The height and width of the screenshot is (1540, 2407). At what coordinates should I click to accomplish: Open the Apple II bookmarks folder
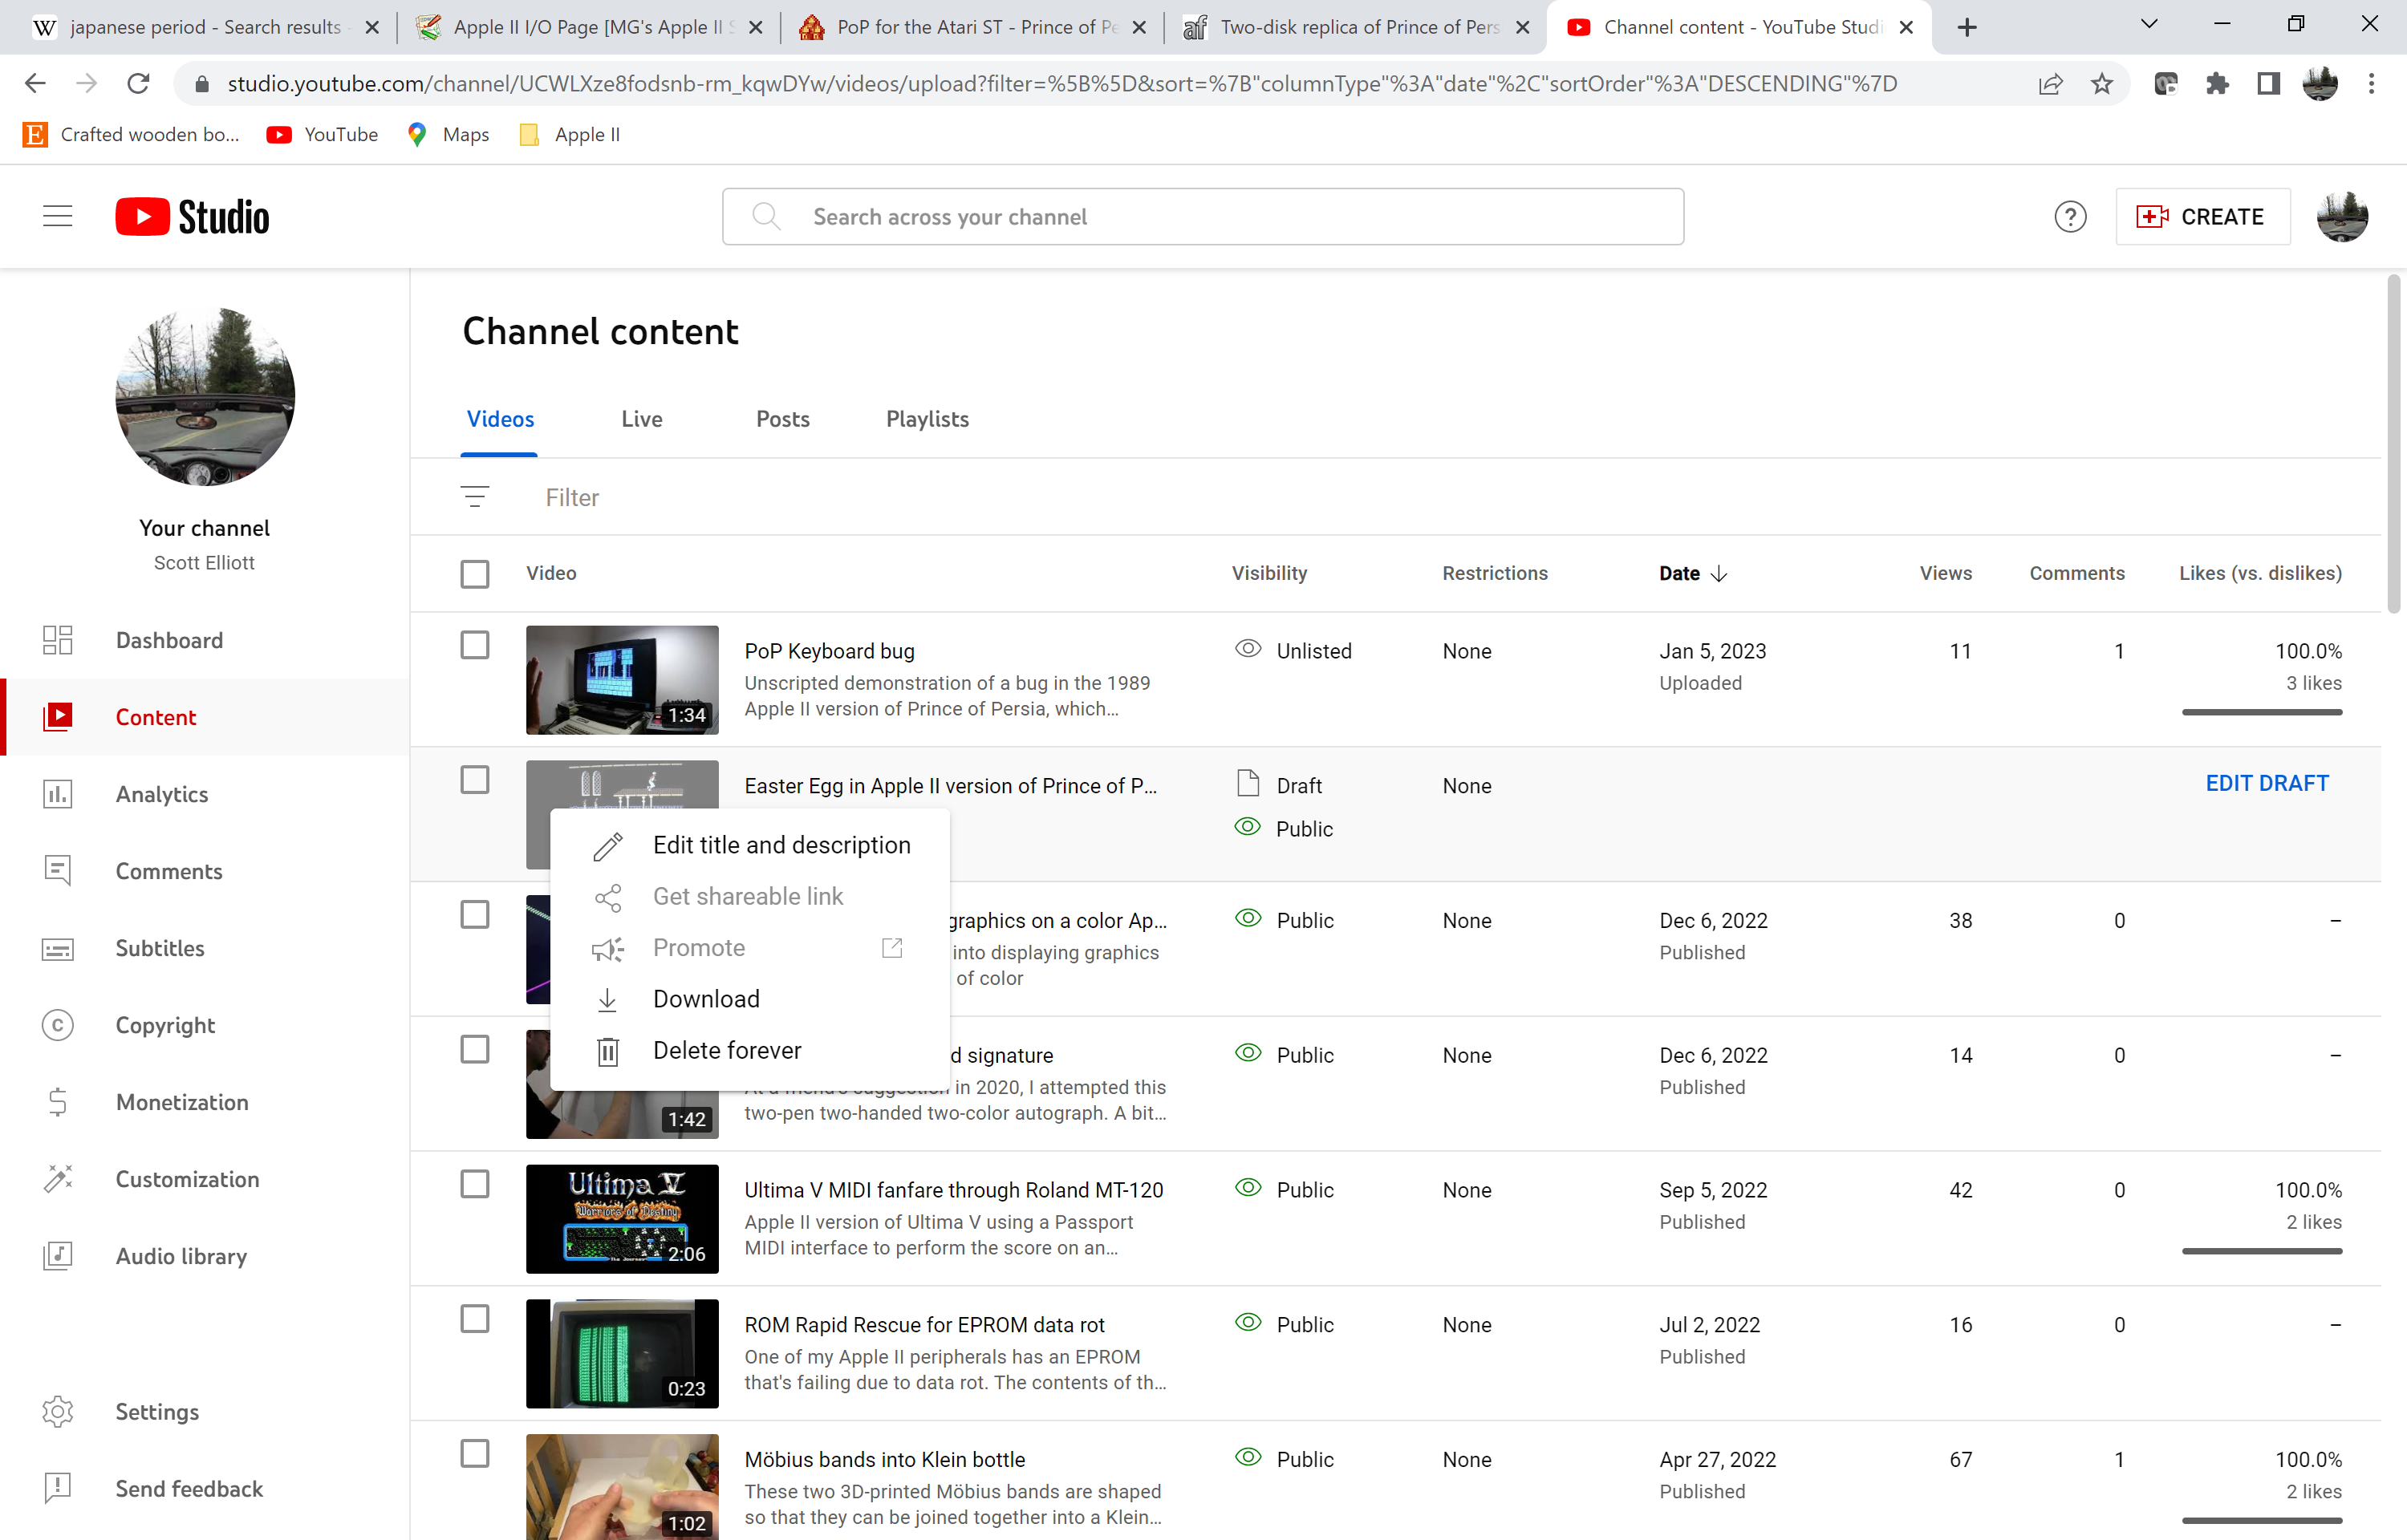click(570, 134)
